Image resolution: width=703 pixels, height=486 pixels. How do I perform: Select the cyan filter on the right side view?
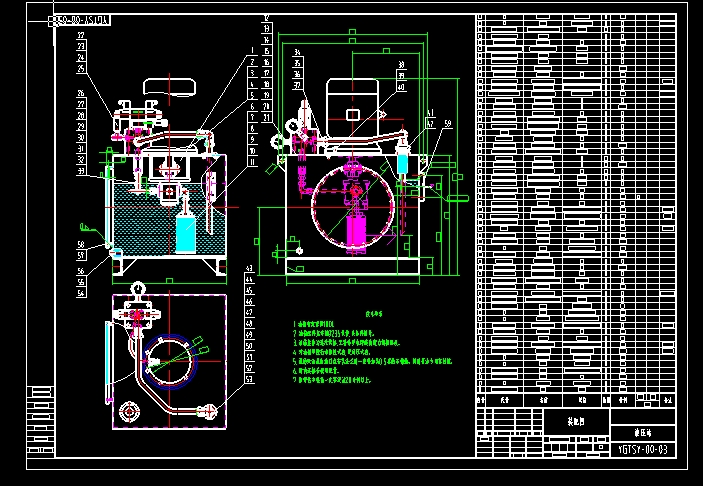click(x=403, y=160)
